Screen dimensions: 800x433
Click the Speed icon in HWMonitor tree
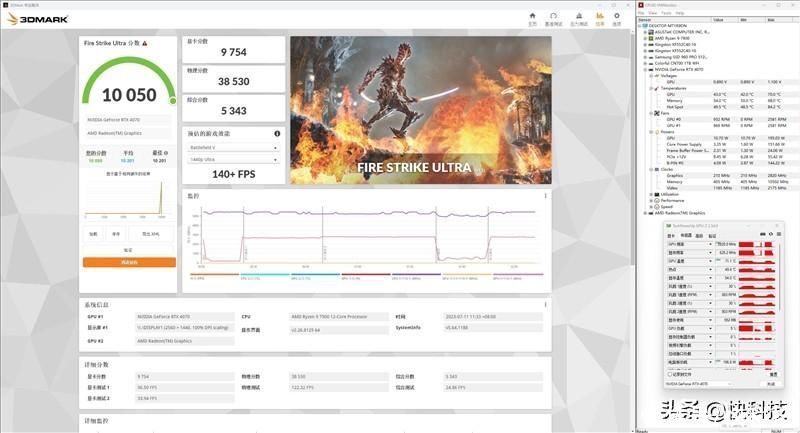click(x=657, y=207)
